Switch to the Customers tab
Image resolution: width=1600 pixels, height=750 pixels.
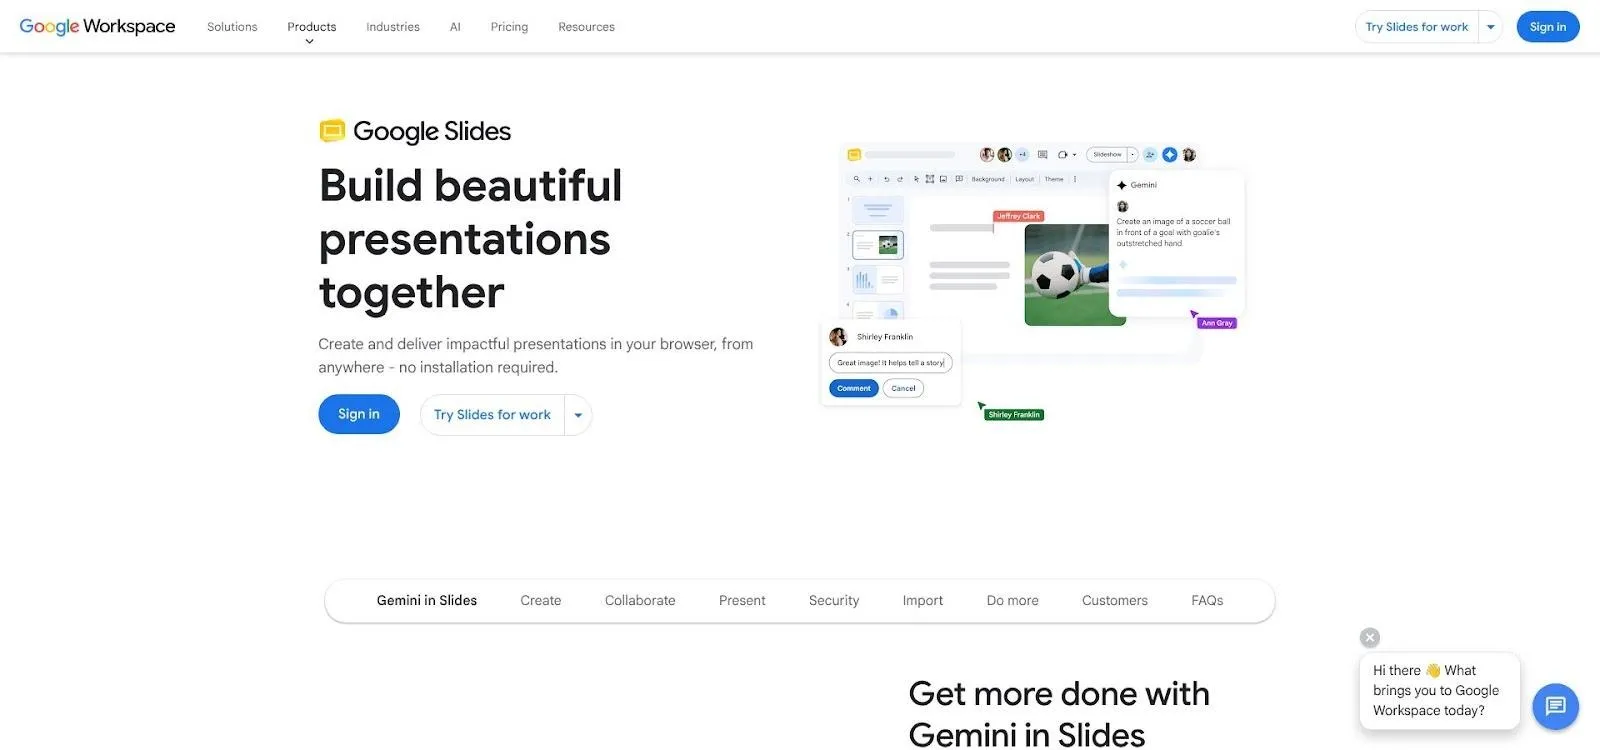1115,601
